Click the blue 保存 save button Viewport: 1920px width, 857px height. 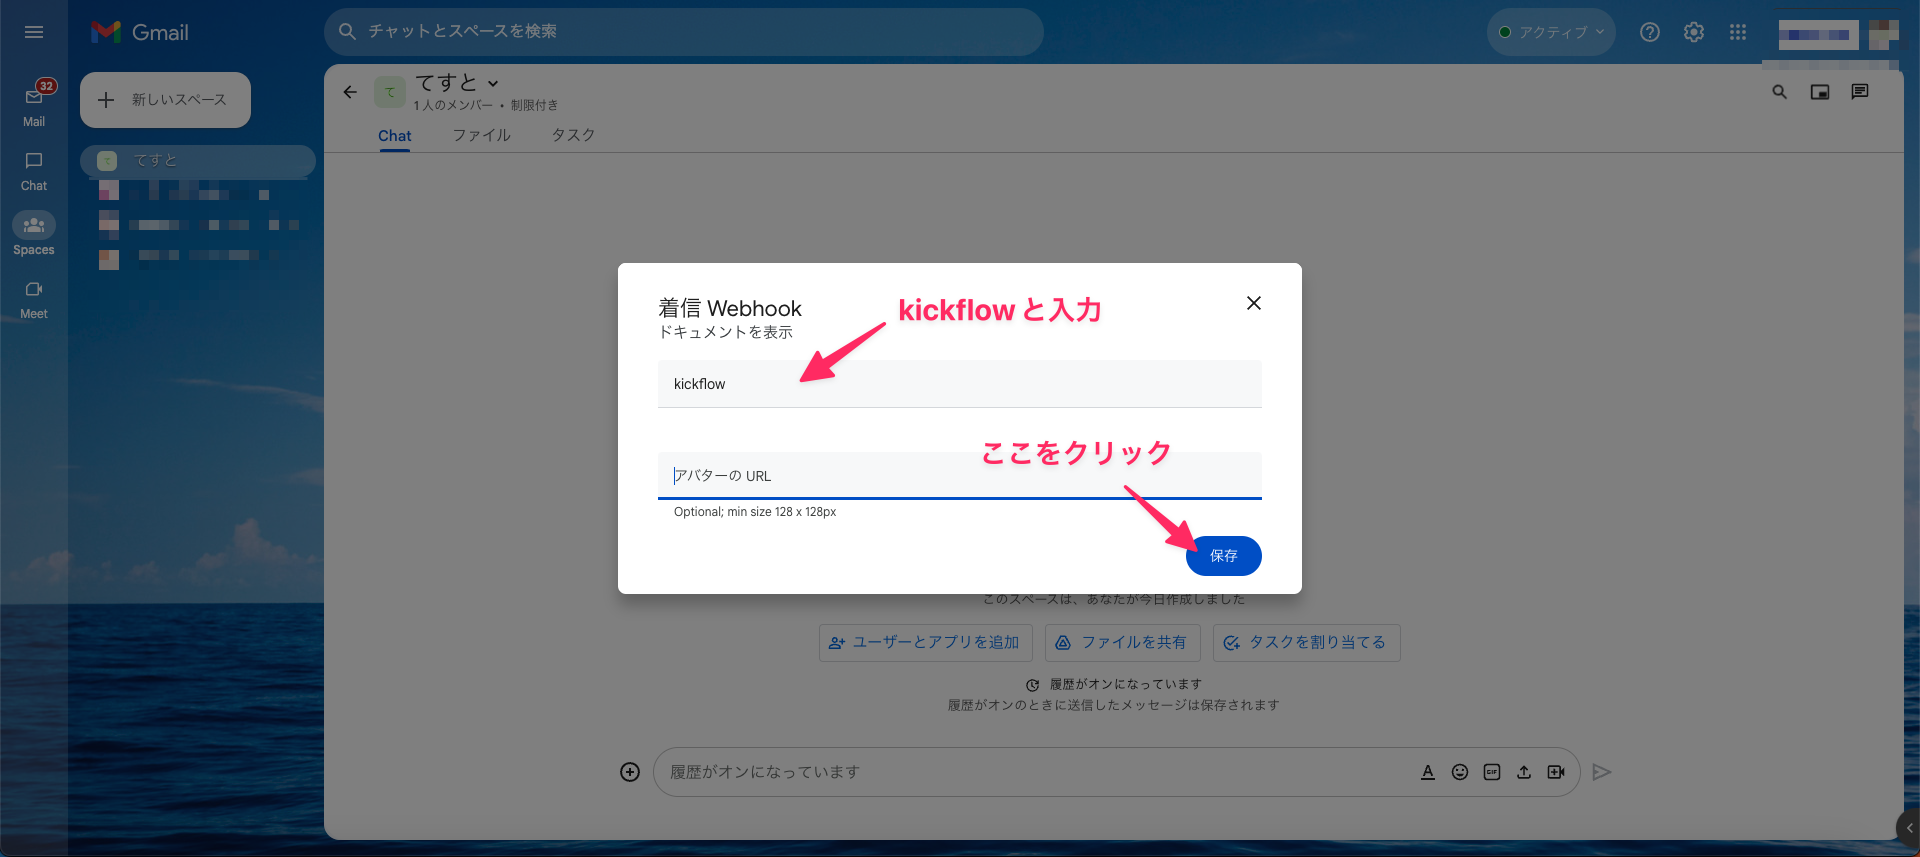(1223, 556)
